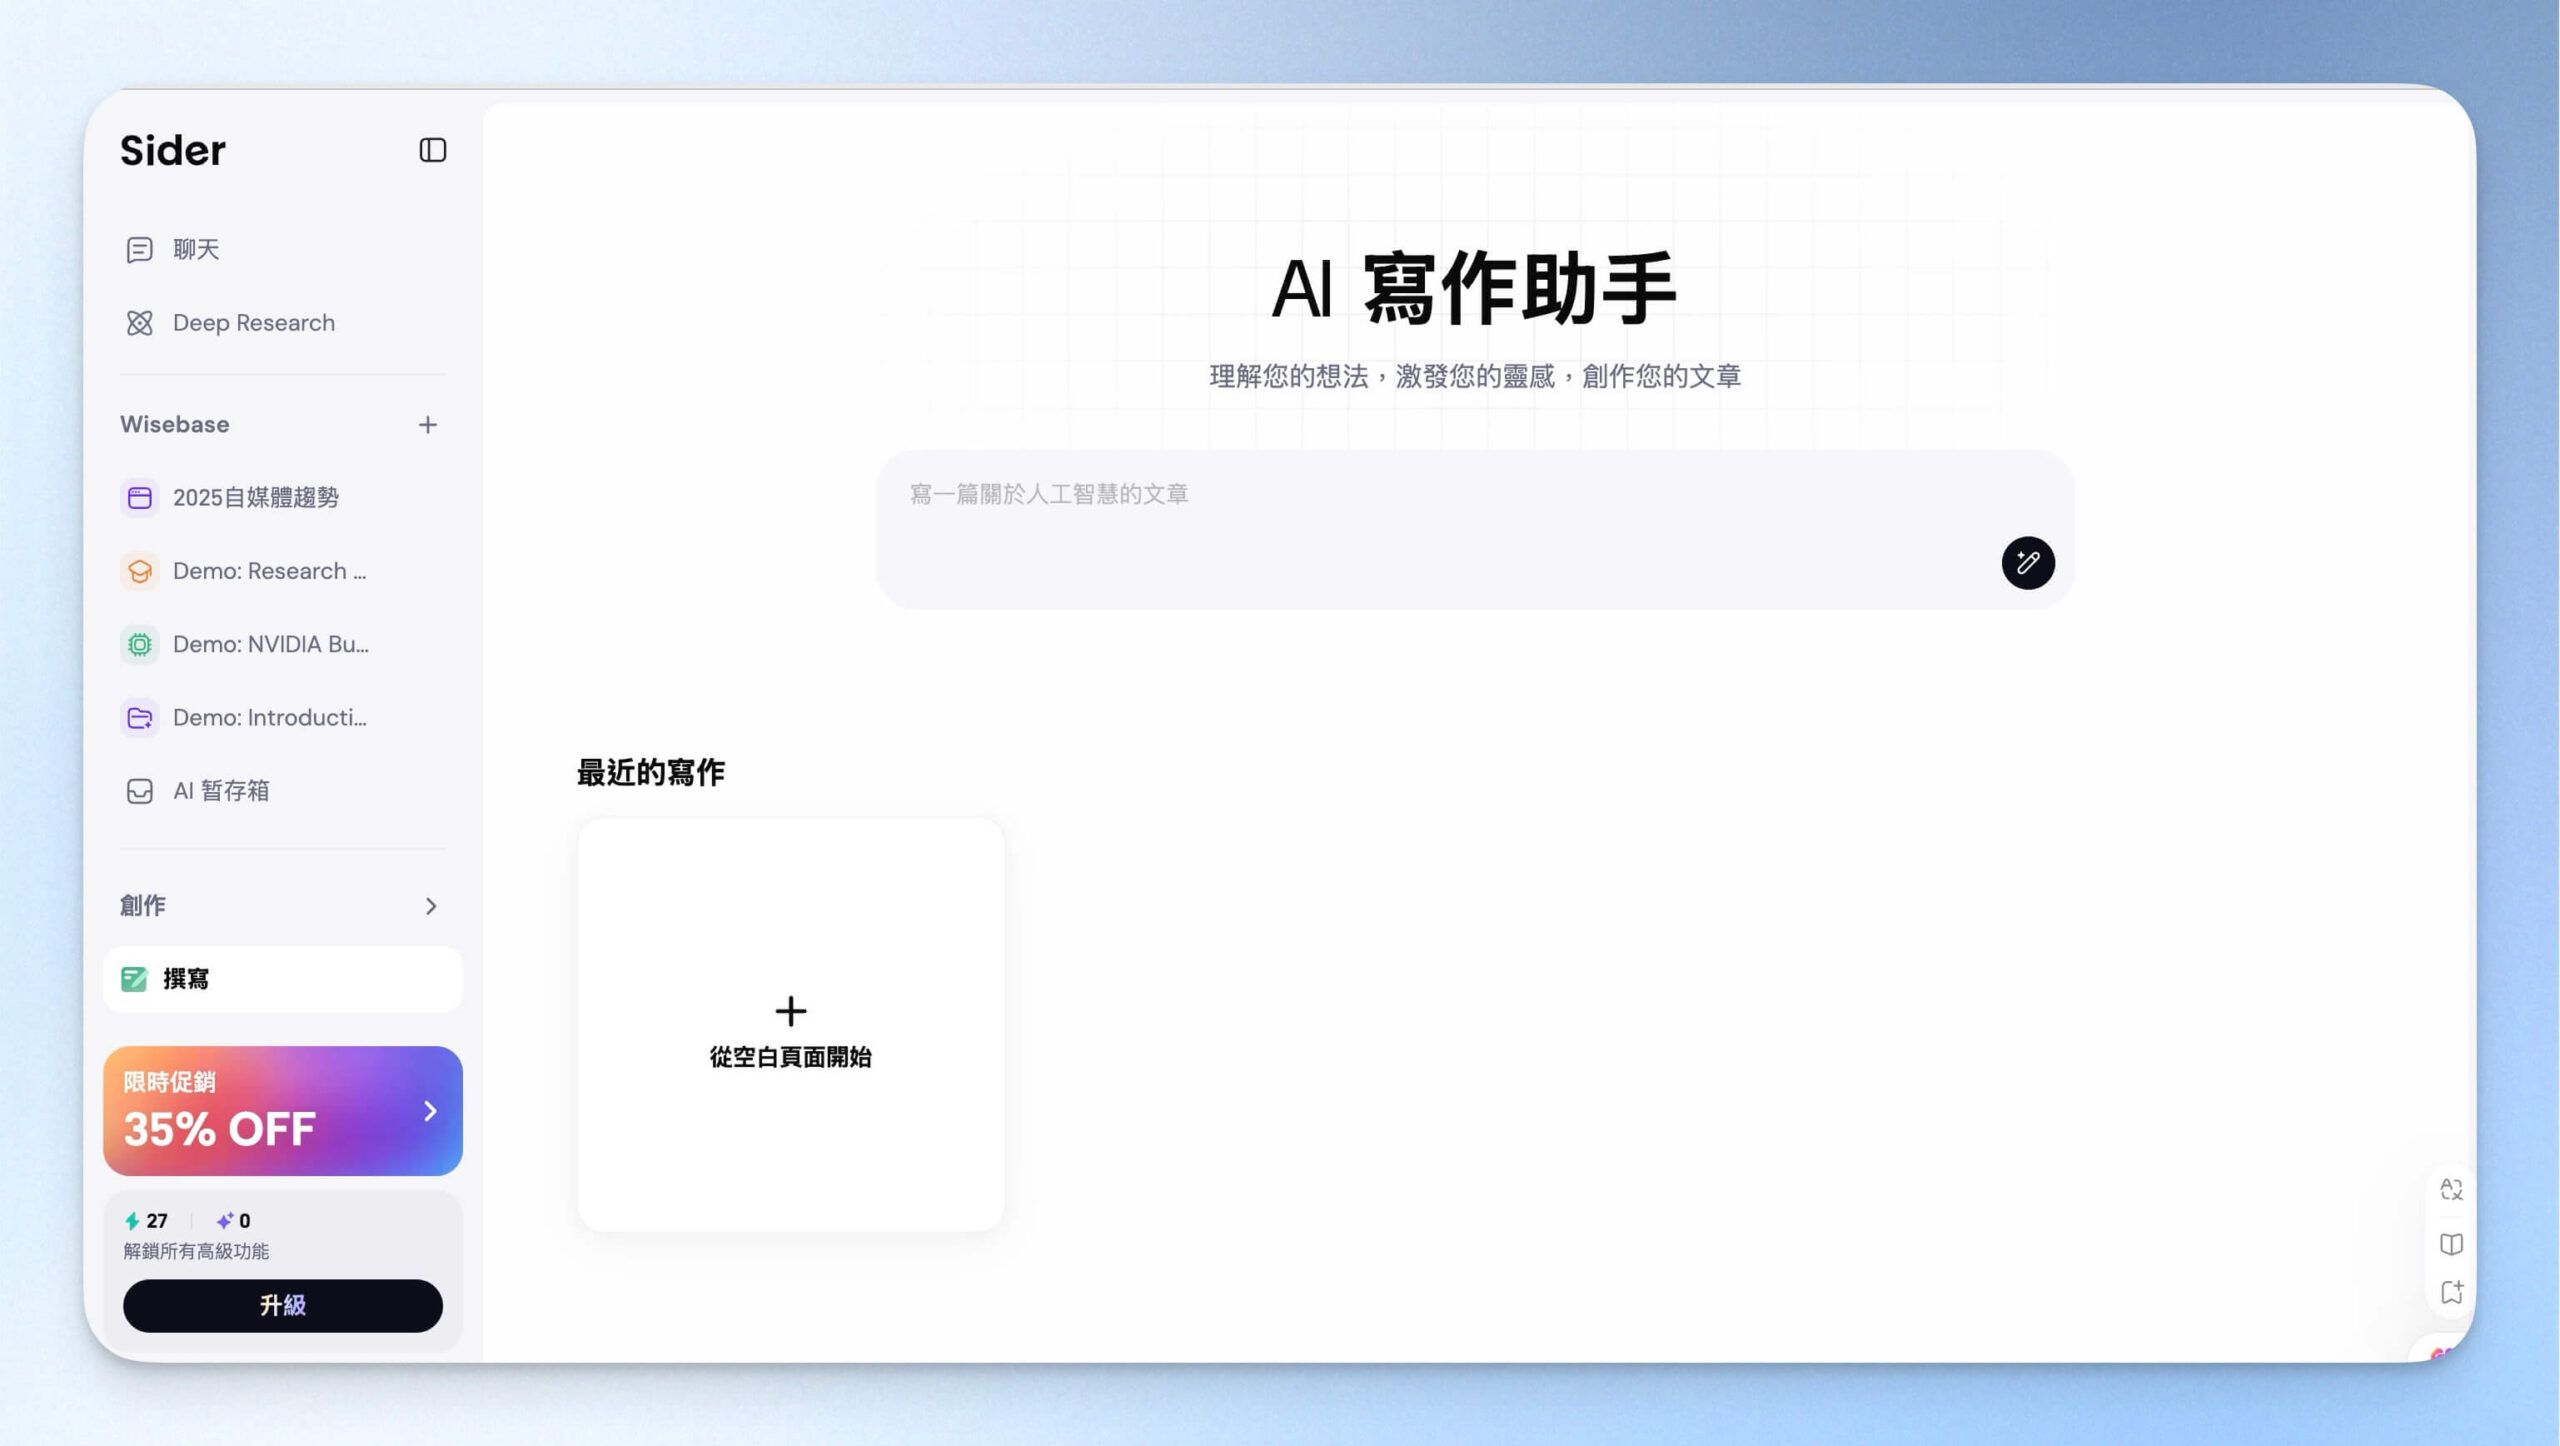Expand the 創作 section chevron

(431, 906)
